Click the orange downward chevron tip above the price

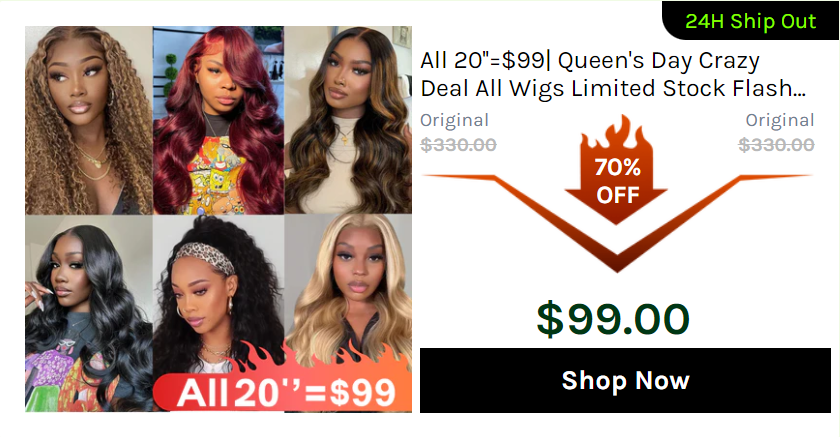coord(617,263)
